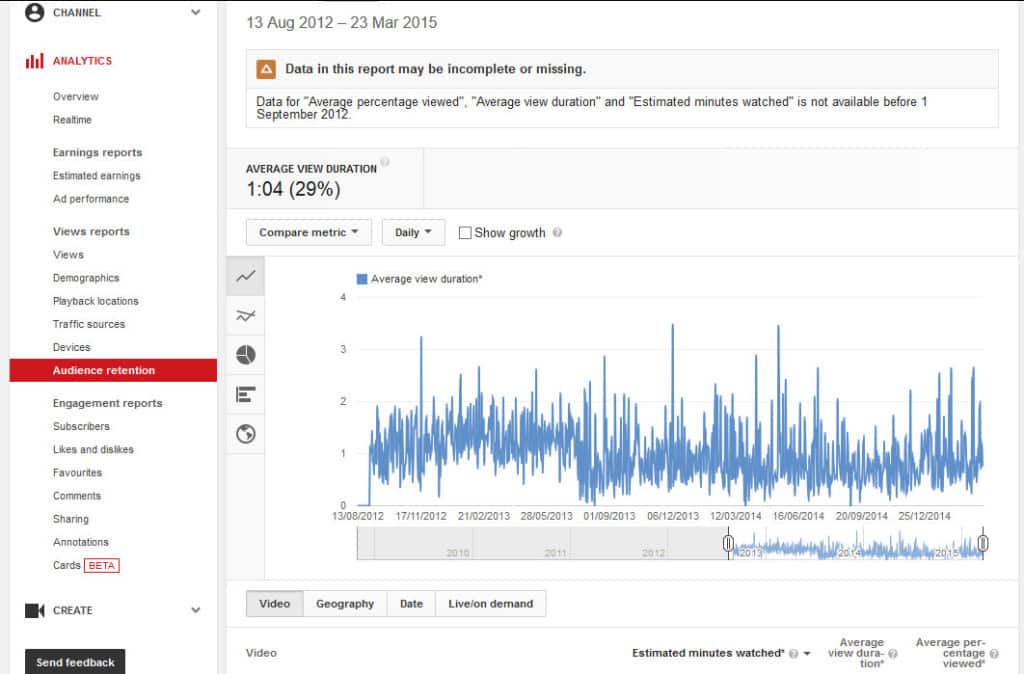Open help icon beside Average View Duration
The width and height of the screenshot is (1024, 674).
pos(385,162)
